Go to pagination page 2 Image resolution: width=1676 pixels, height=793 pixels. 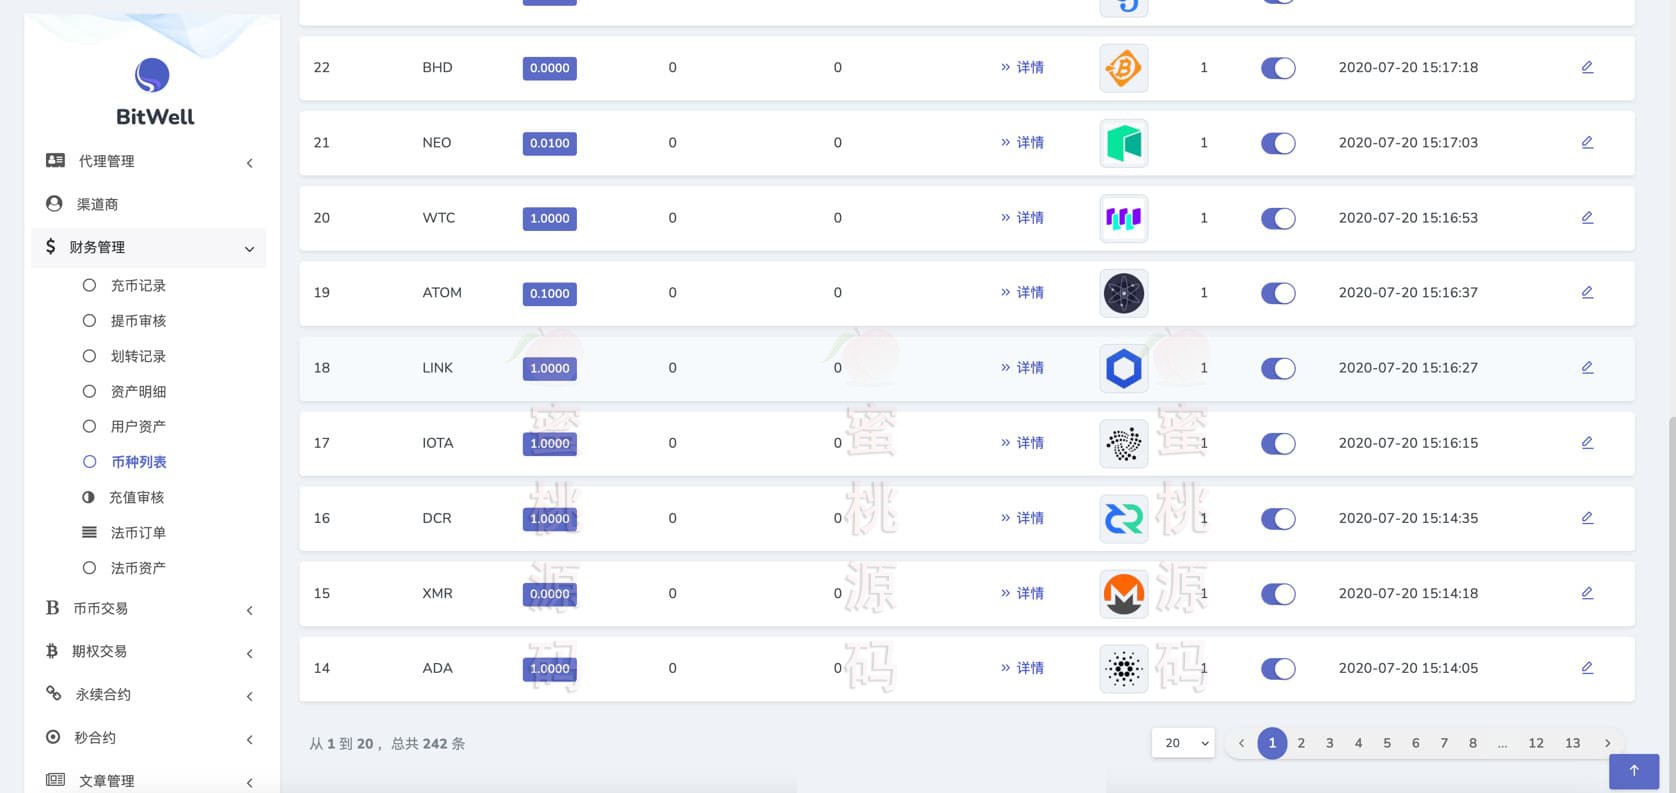pos(1301,743)
